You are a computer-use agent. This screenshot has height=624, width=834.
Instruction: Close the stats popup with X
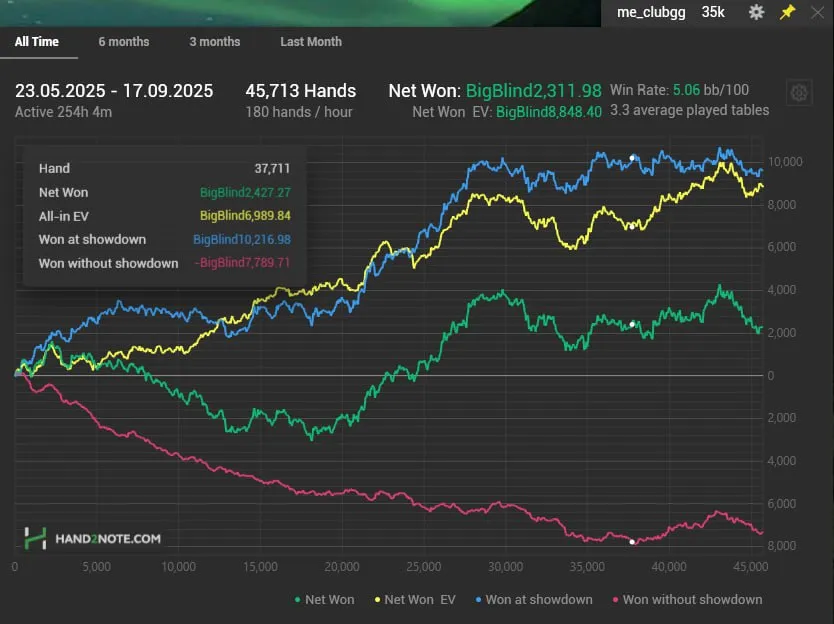click(x=817, y=12)
